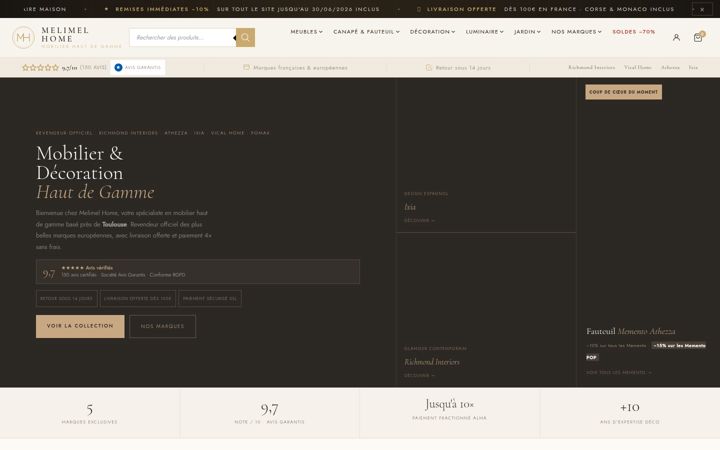This screenshot has width=720, height=450.
Task: Click the Revendeur officiel brands line
Action: pyautogui.click(x=152, y=133)
